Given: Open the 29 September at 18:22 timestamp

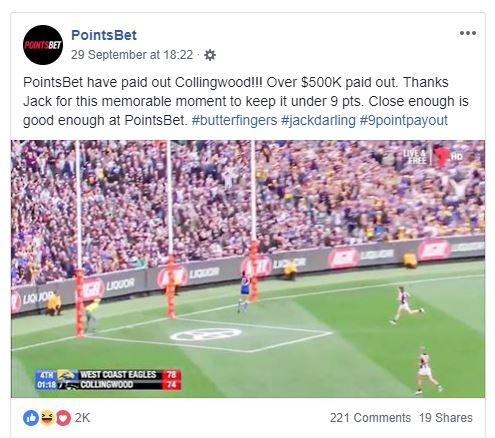Looking at the screenshot, I should point(132,55).
